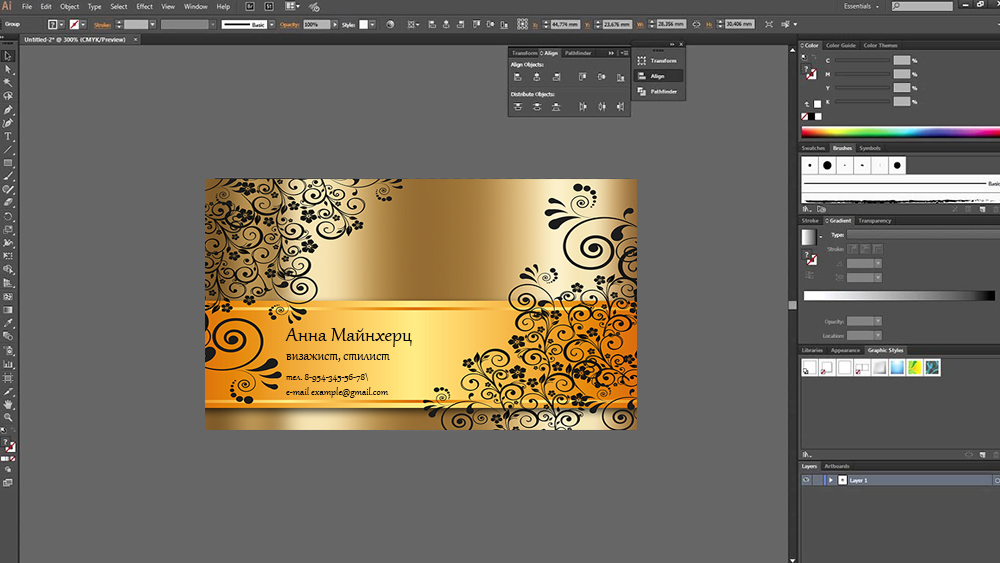Viewport: 1000px width, 563px height.
Task: Choose the Zoom magnifier tool
Action: [x=8, y=417]
